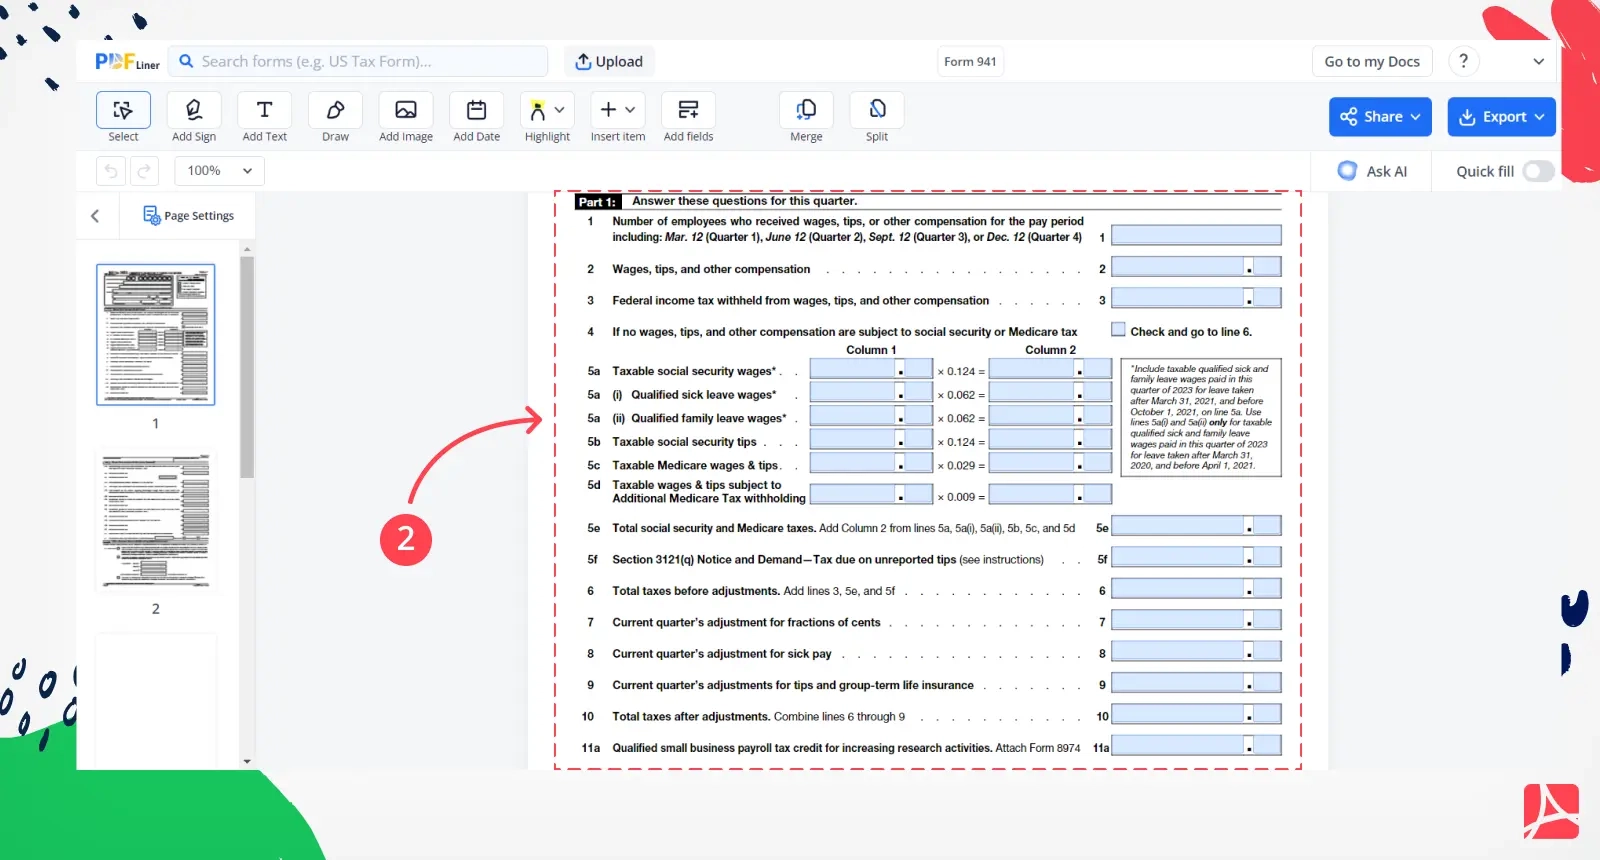
Task: Pick the Draw tool
Action: [335, 110]
